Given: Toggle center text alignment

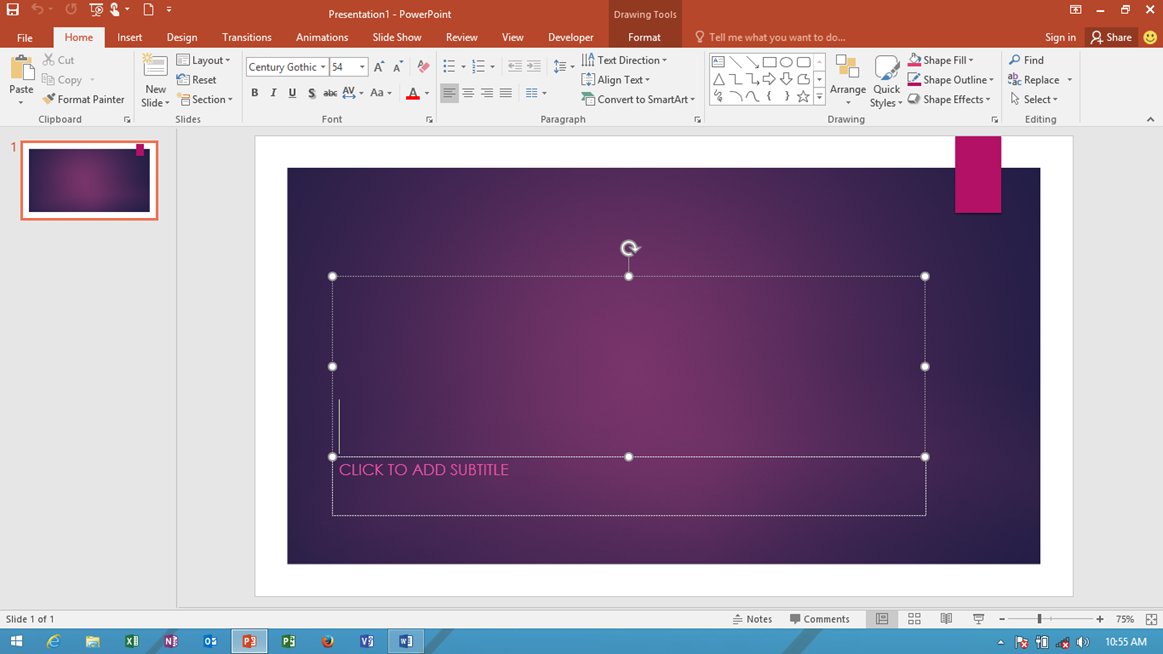Looking at the screenshot, I should click(468, 93).
